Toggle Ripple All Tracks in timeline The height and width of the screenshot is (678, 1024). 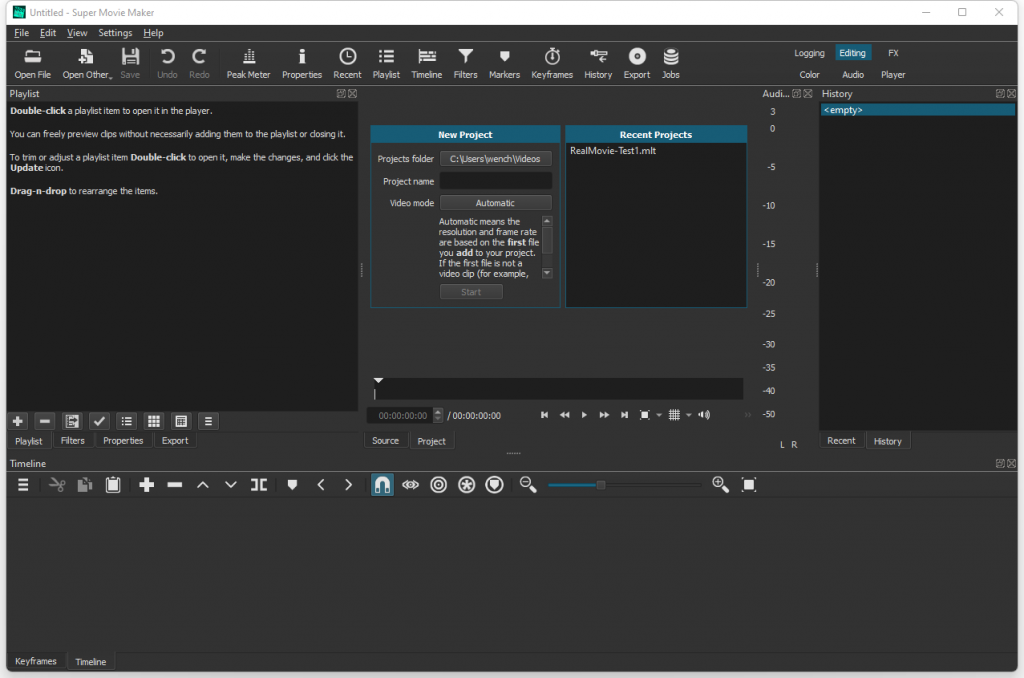click(x=466, y=485)
